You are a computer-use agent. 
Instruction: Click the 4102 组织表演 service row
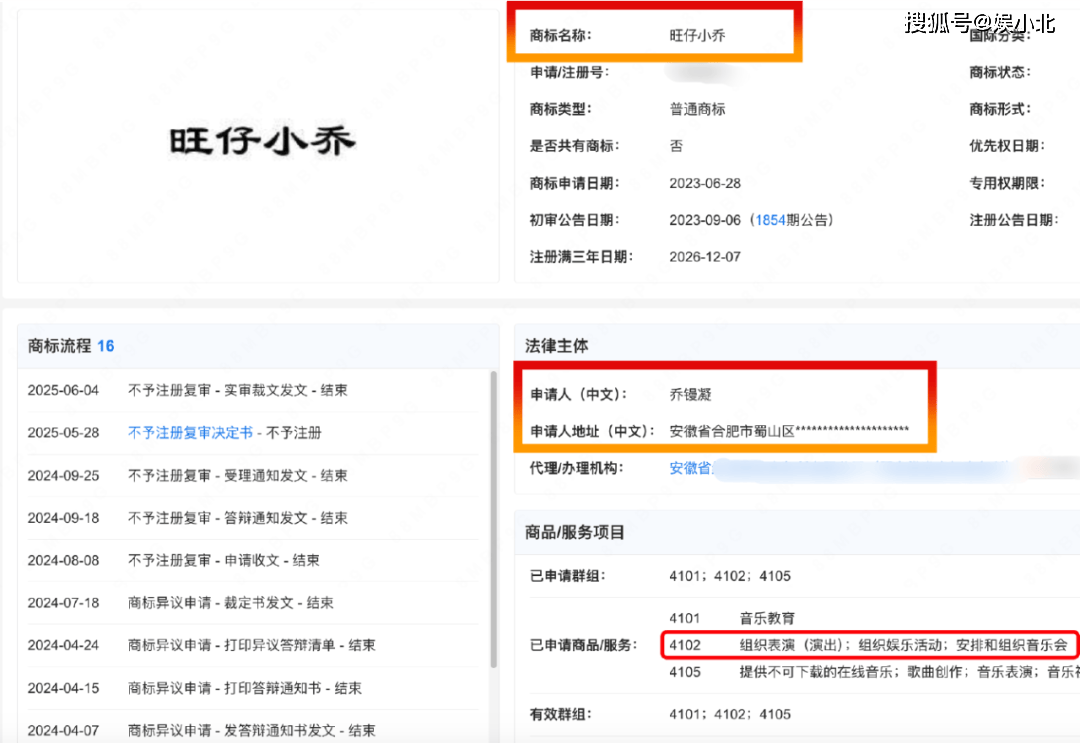(869, 645)
